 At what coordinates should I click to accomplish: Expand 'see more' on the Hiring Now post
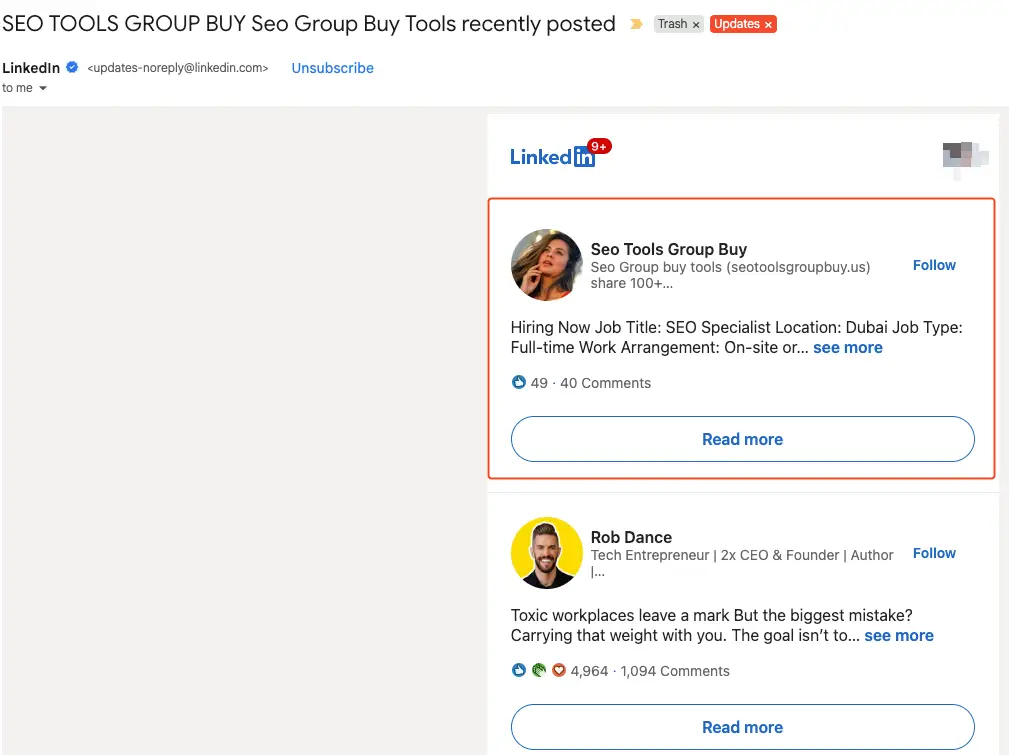(847, 348)
